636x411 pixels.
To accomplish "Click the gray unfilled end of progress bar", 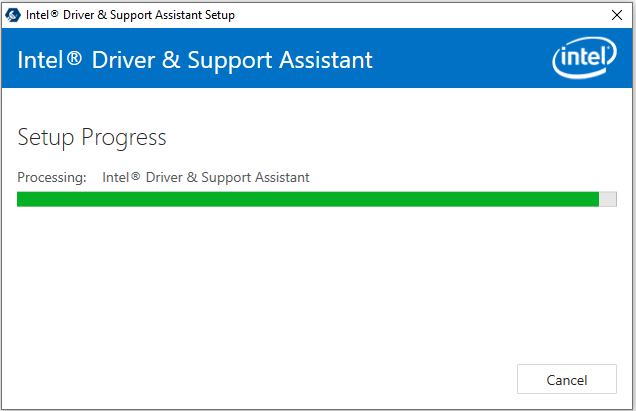I will pyautogui.click(x=608, y=199).
